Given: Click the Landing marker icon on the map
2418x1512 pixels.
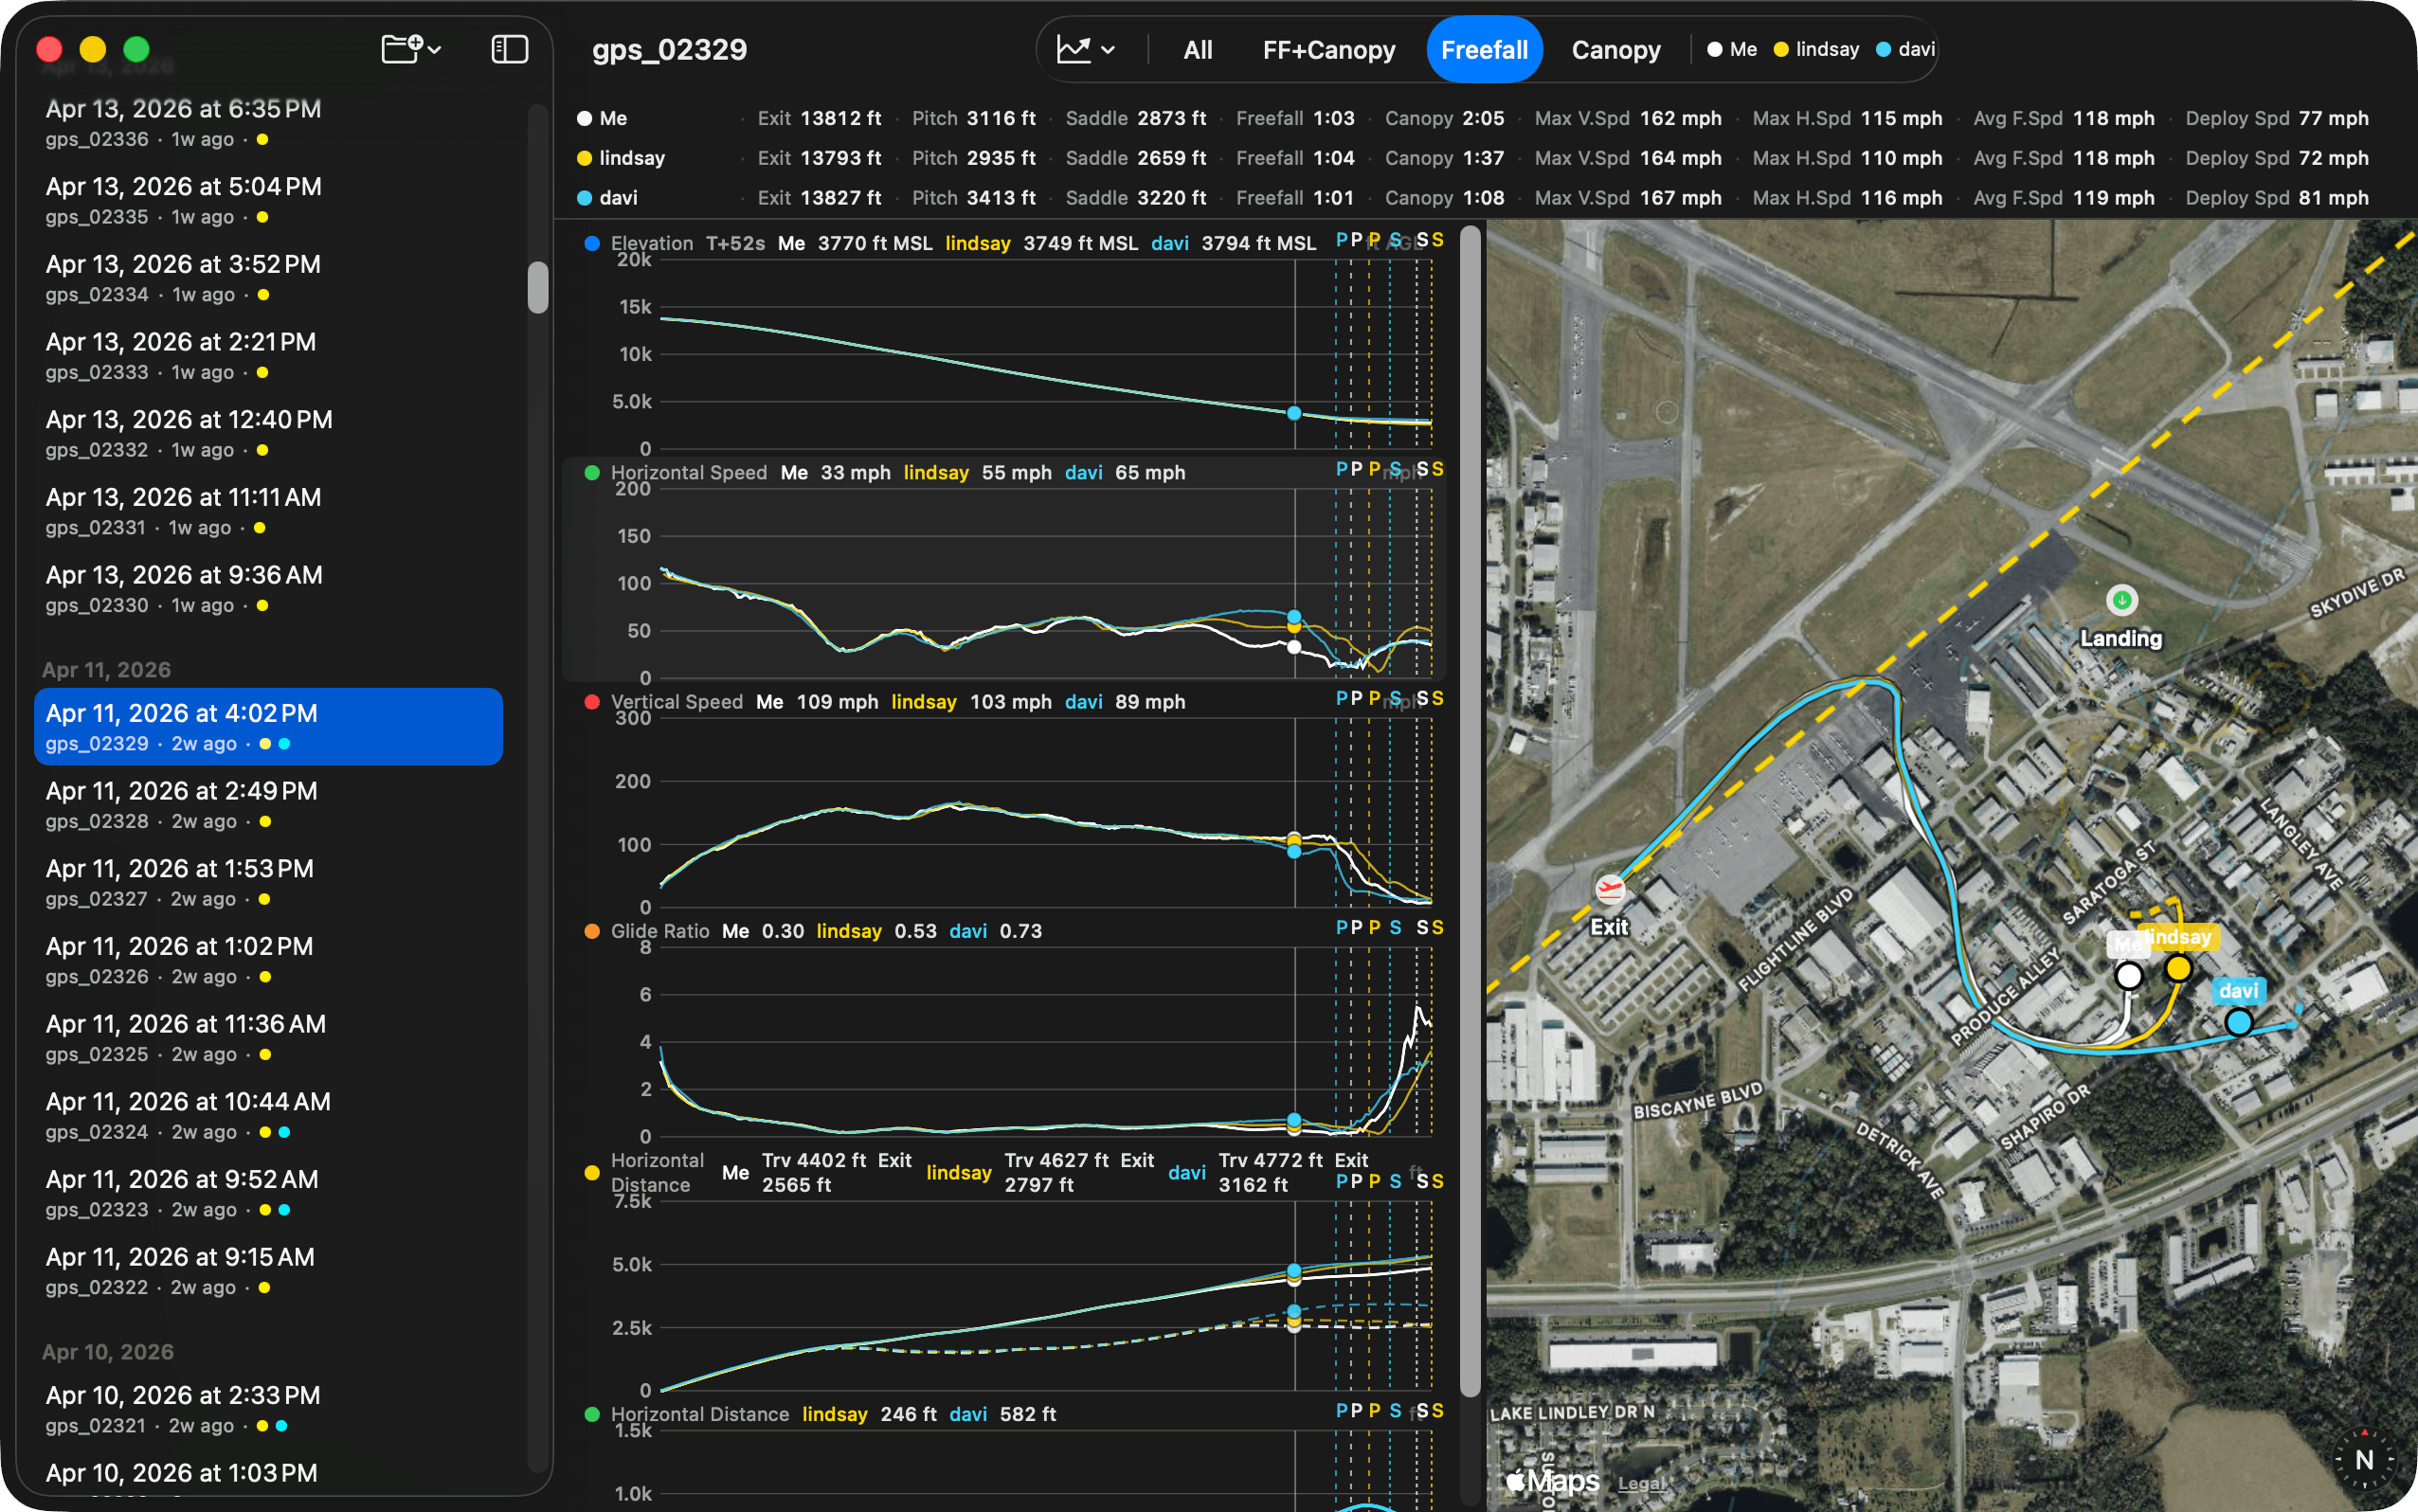Looking at the screenshot, I should (x=2121, y=600).
